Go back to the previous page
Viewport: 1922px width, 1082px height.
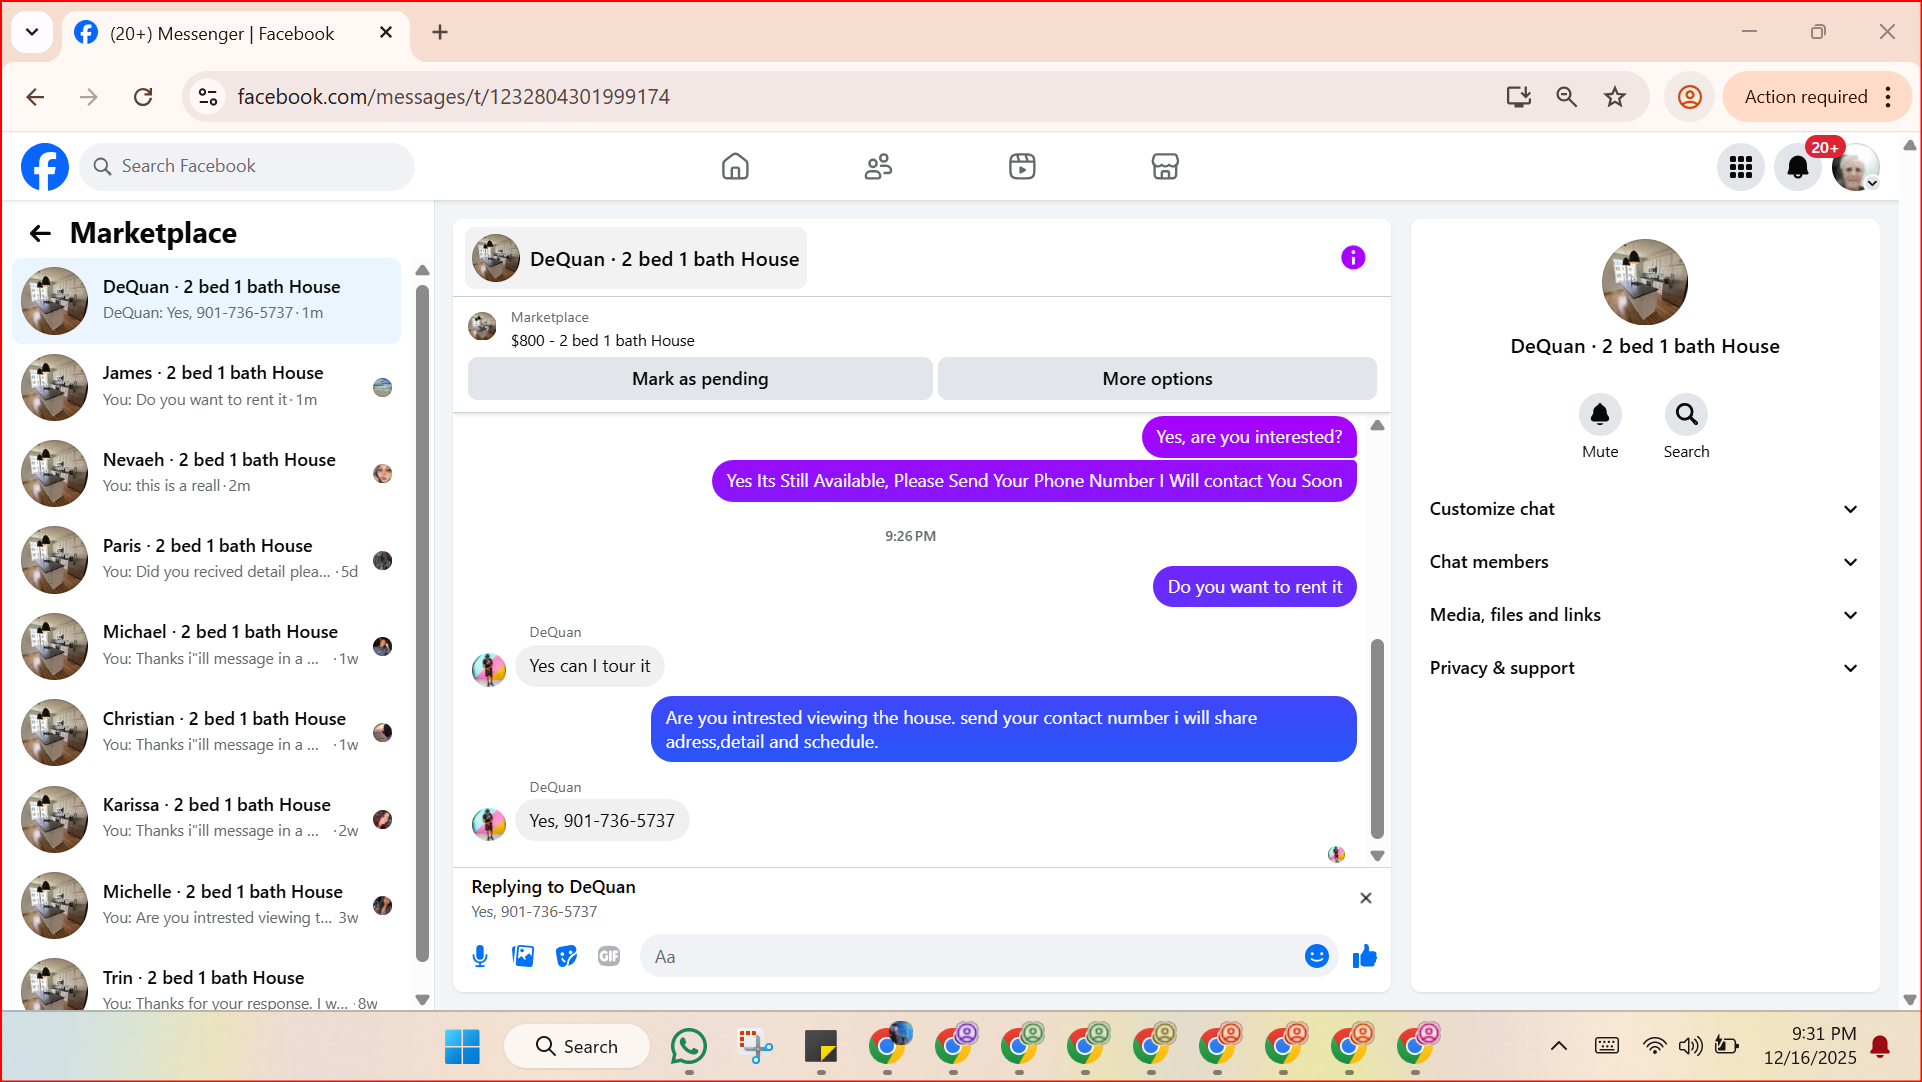pyautogui.click(x=36, y=97)
